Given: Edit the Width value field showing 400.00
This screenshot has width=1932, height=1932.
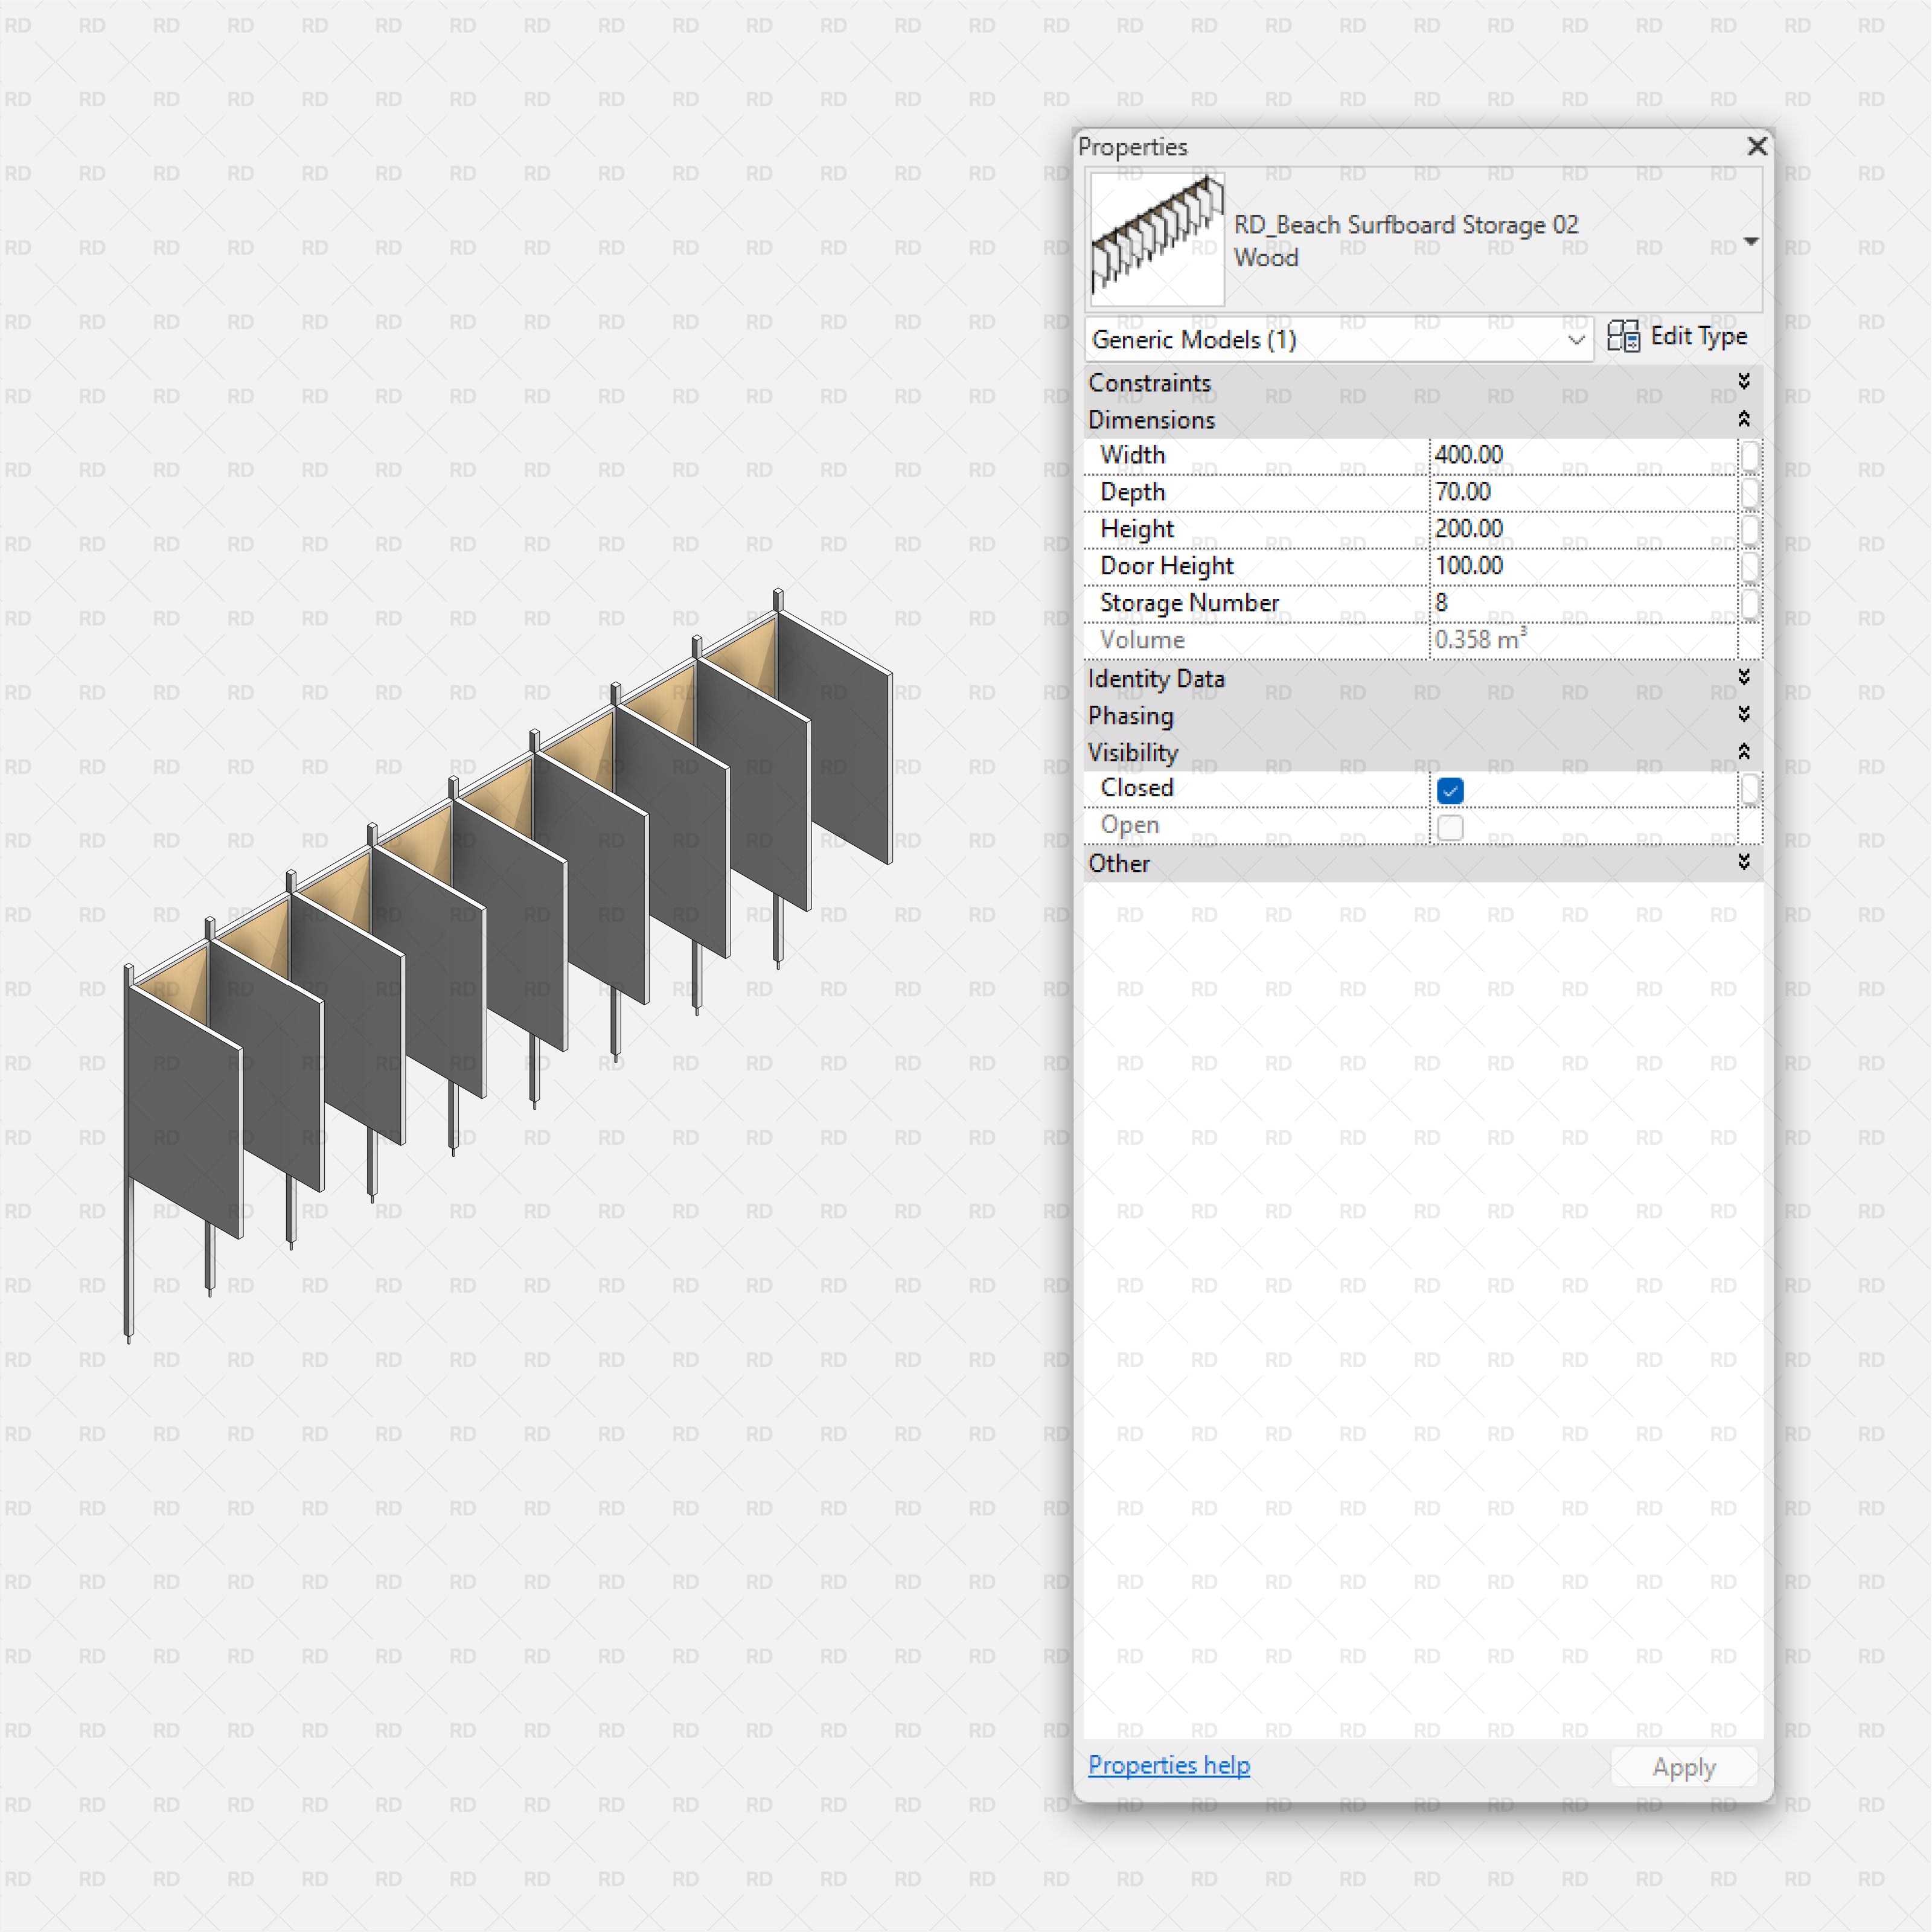Looking at the screenshot, I should coord(1560,456).
